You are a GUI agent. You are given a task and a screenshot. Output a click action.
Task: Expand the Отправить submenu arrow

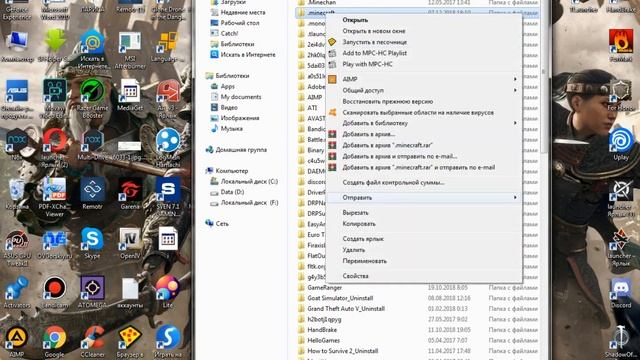tap(515, 198)
